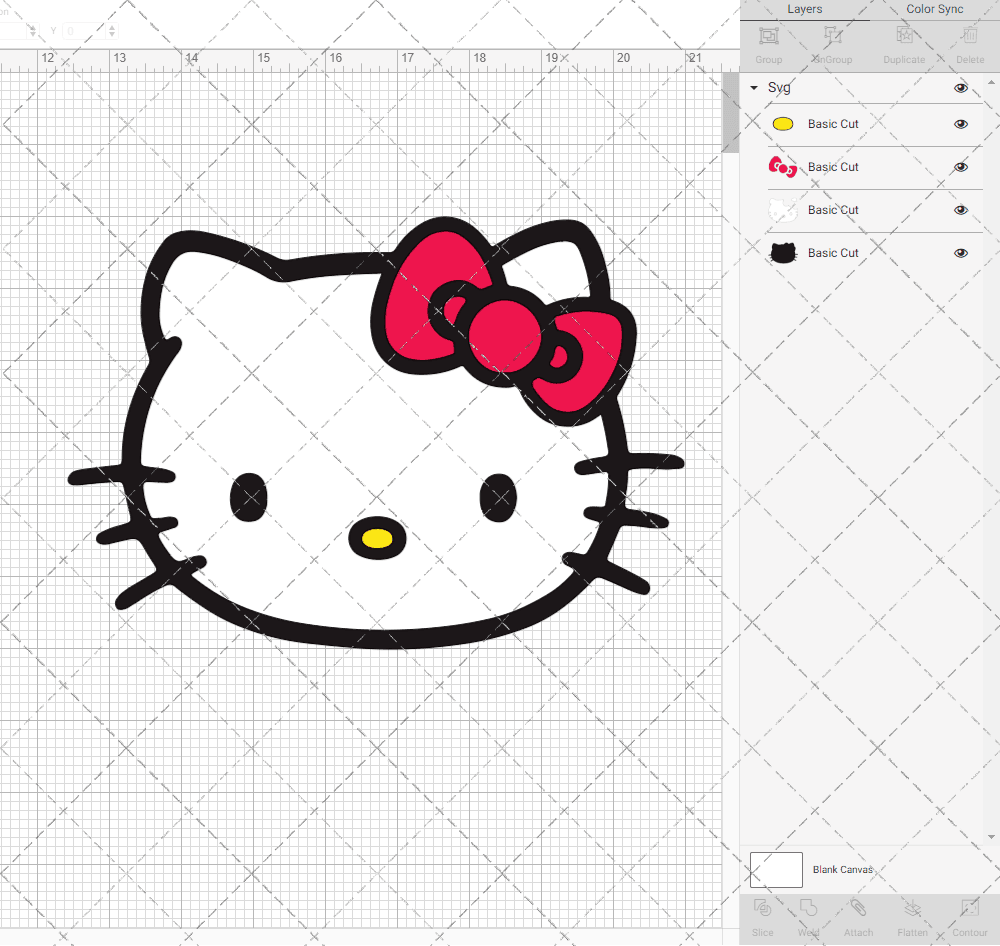Click the red bow on the canvas
Viewport: 1000px width, 946px height.
tap(504, 321)
